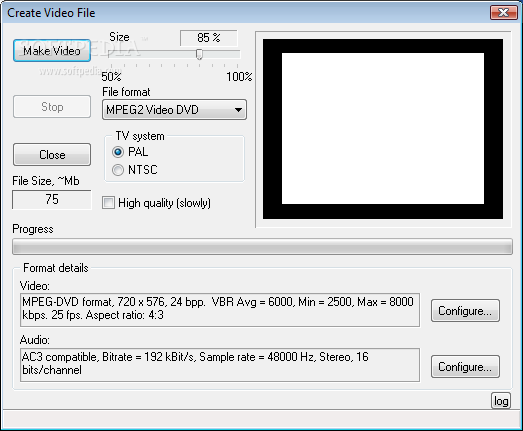Click the video preview area

[383, 129]
